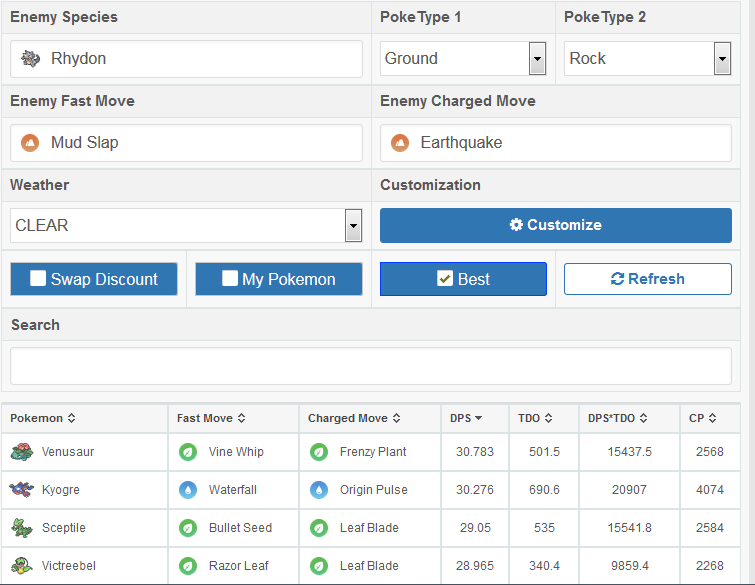This screenshot has width=755, height=585.
Task: Click the Kyogre sprite in results
Action: (20, 490)
